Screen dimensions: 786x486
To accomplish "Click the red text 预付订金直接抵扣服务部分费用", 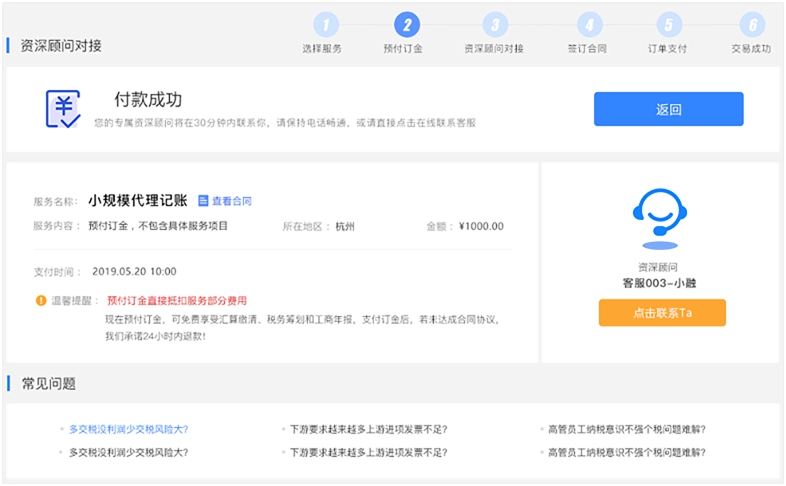I will point(177,301).
